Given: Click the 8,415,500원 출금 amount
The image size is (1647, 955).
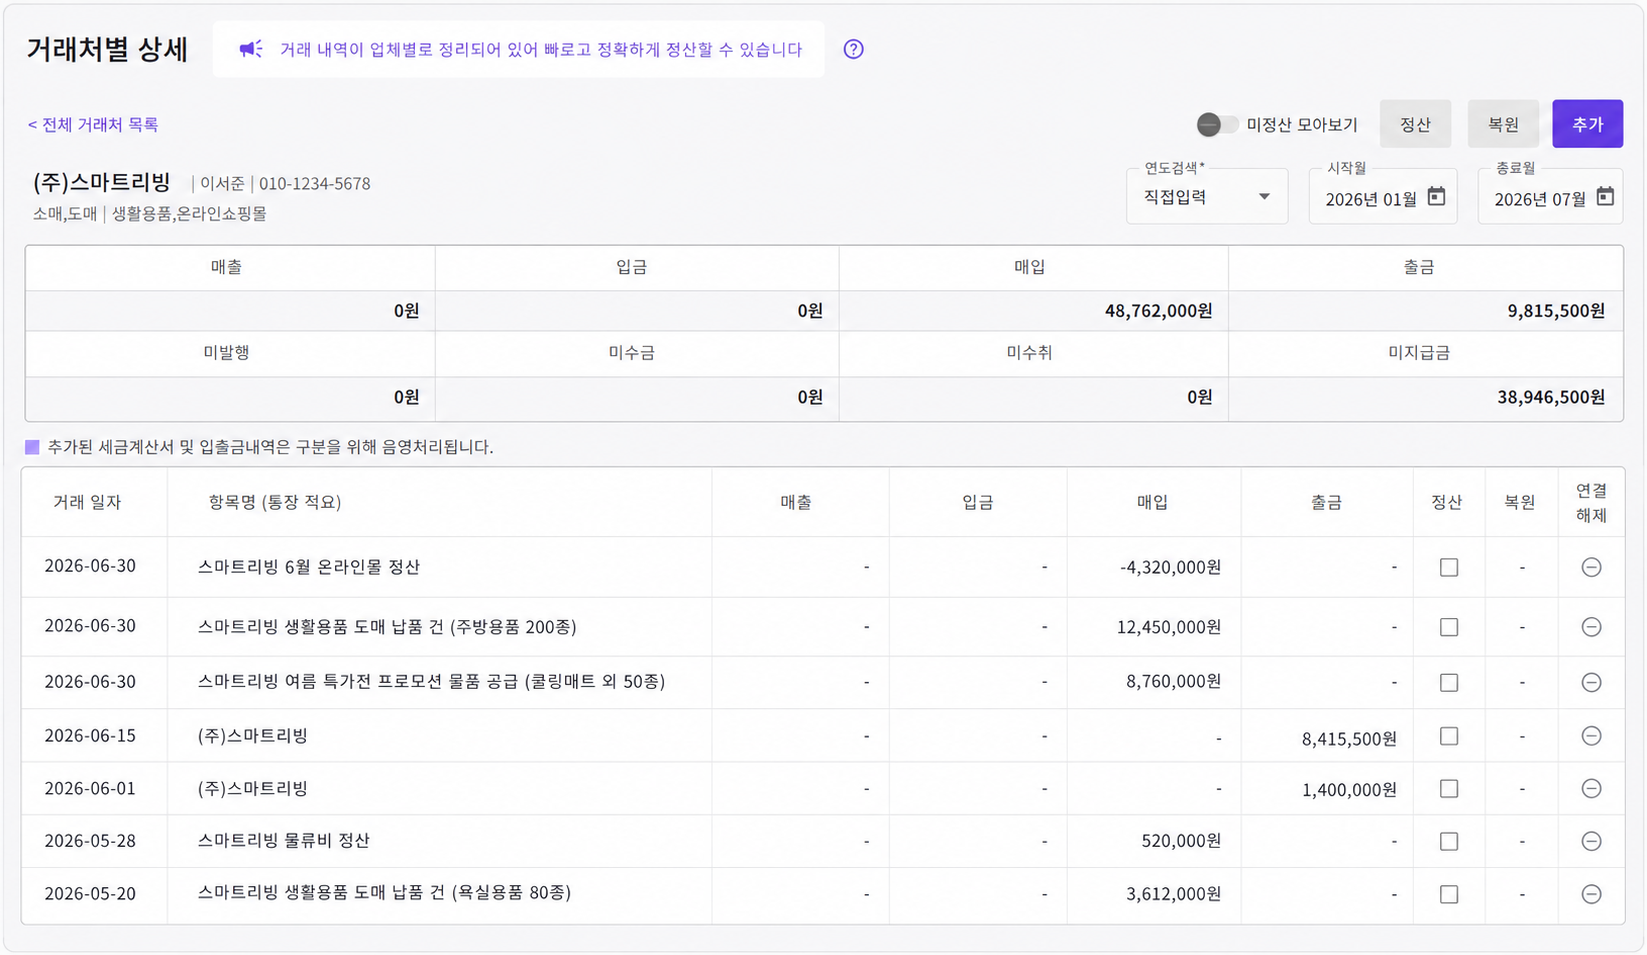Looking at the screenshot, I should (1349, 739).
